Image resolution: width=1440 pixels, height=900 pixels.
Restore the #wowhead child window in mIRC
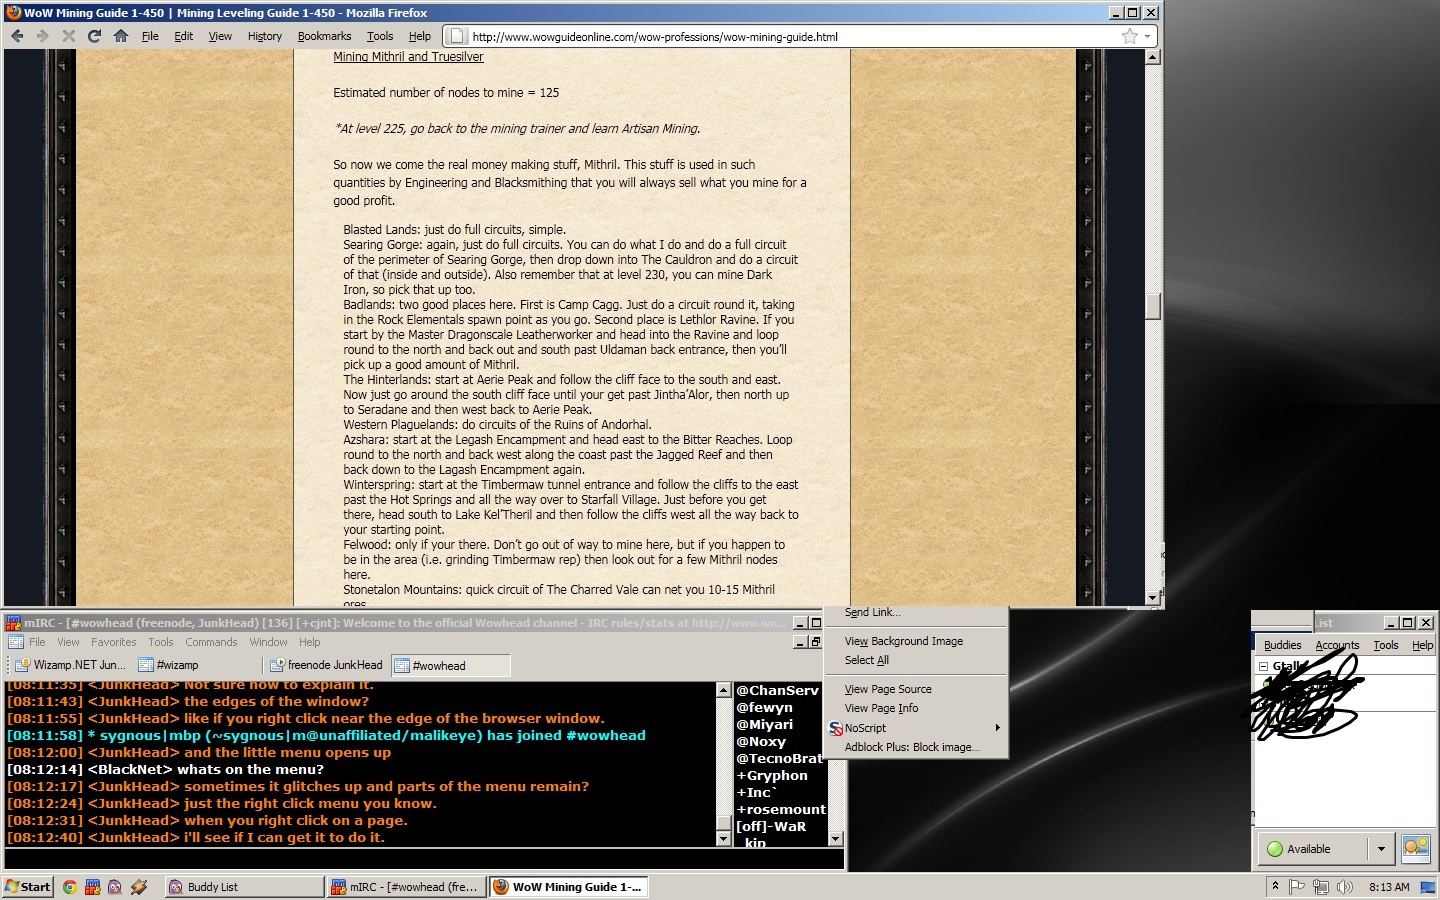click(815, 642)
